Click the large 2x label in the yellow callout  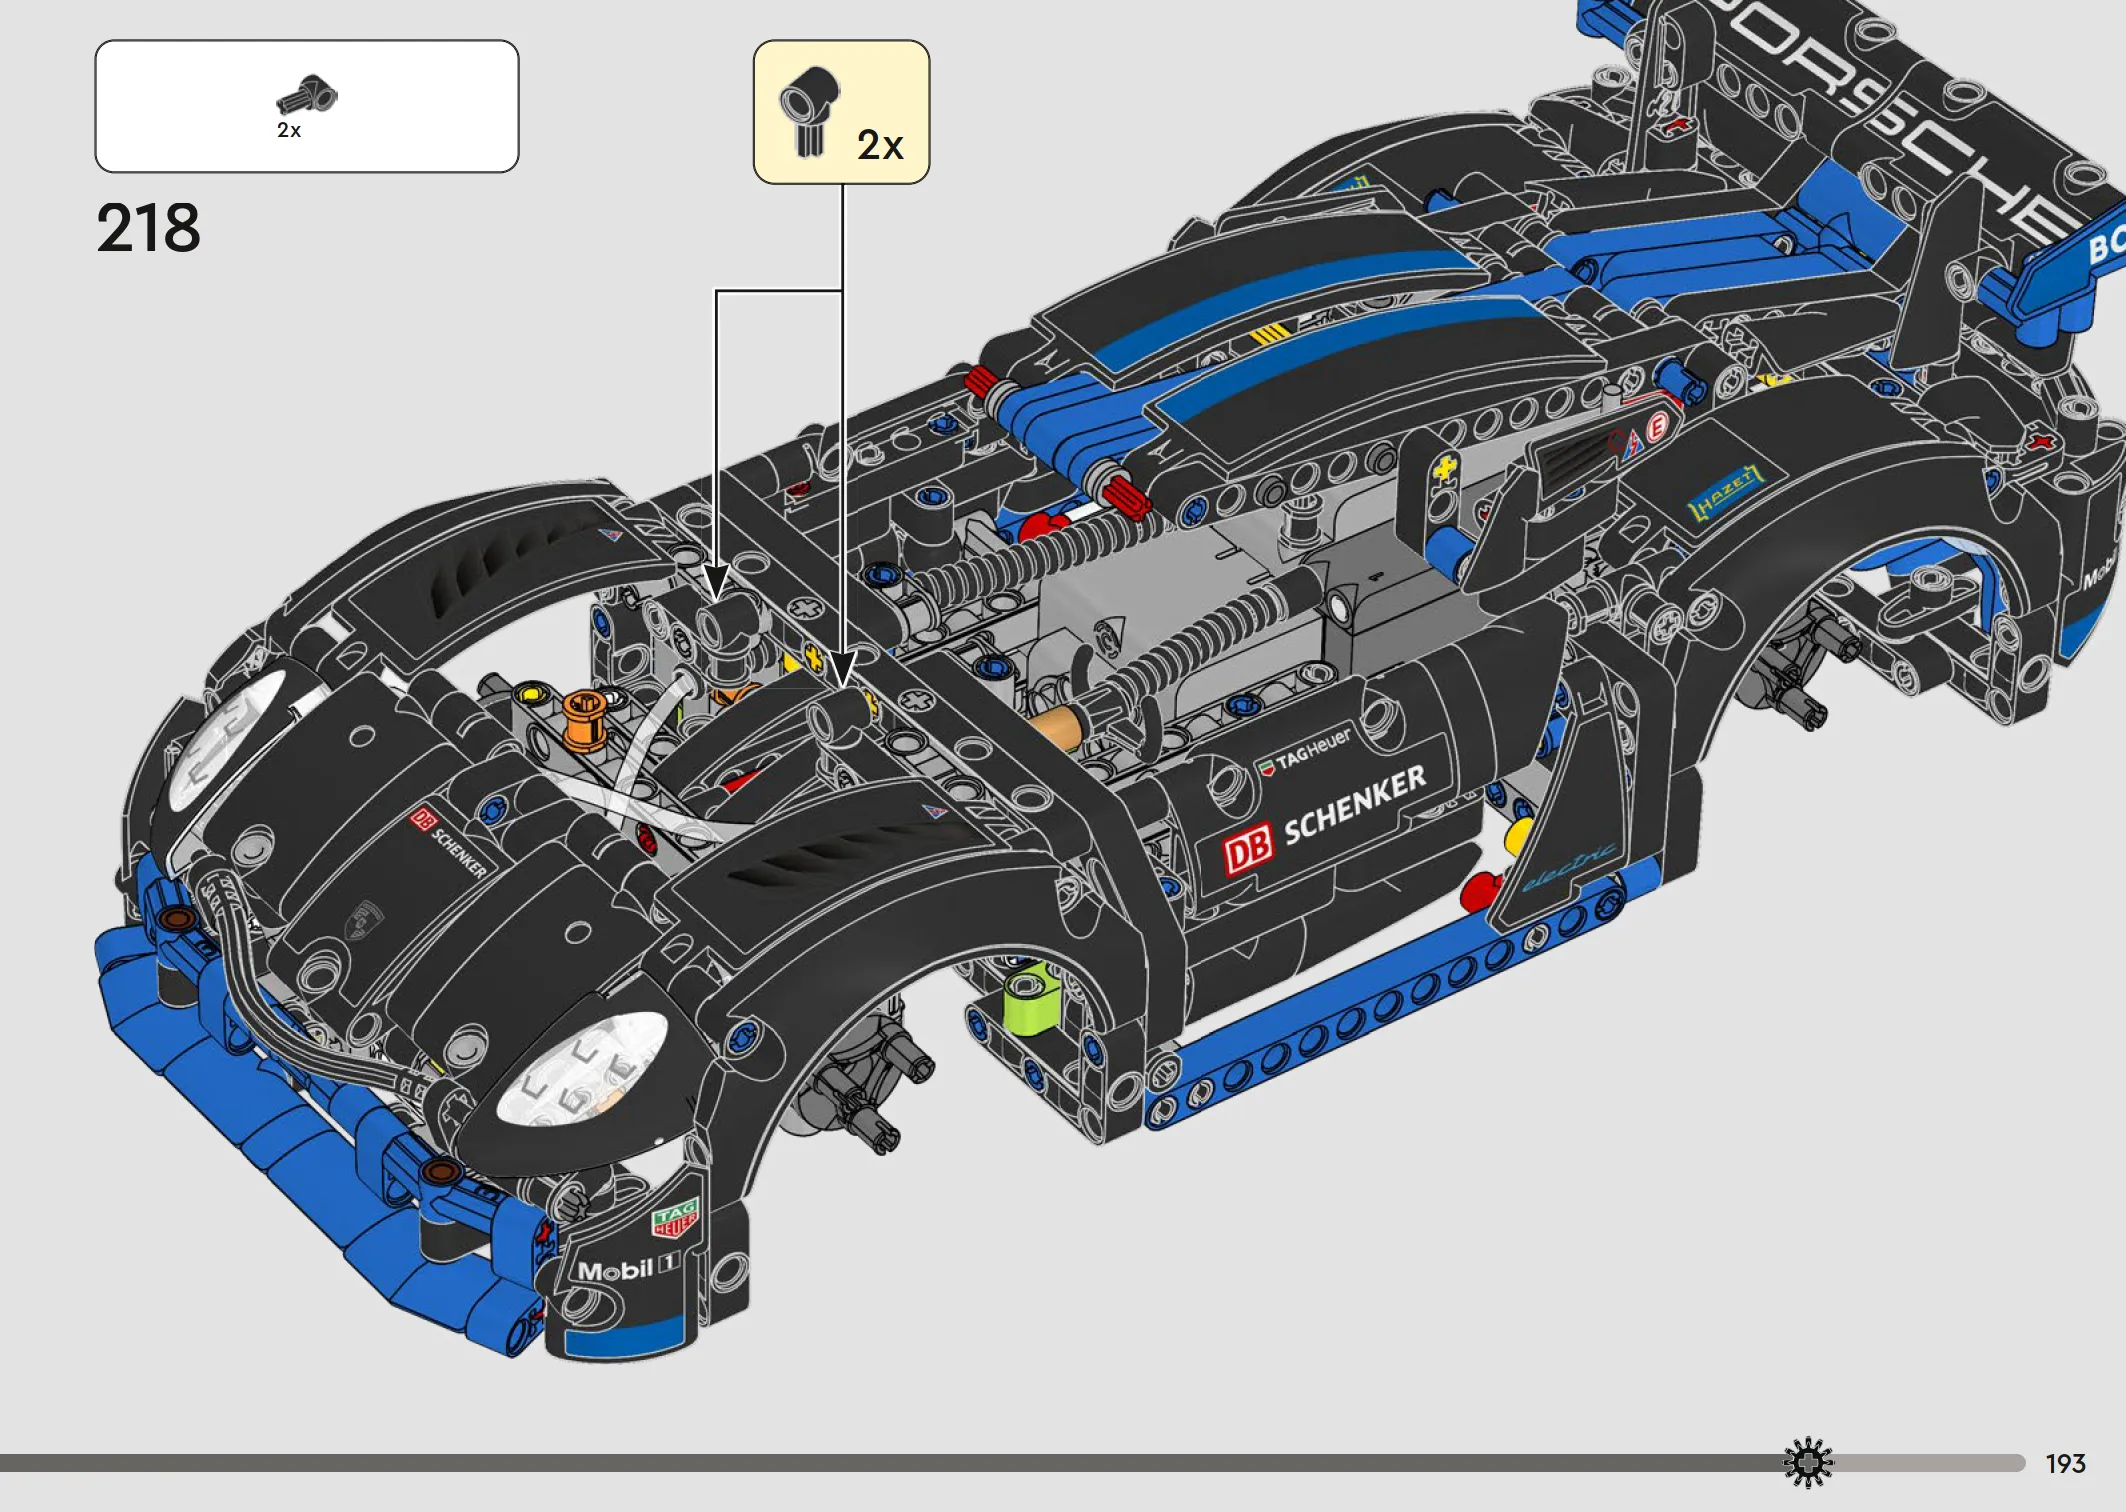[x=880, y=146]
